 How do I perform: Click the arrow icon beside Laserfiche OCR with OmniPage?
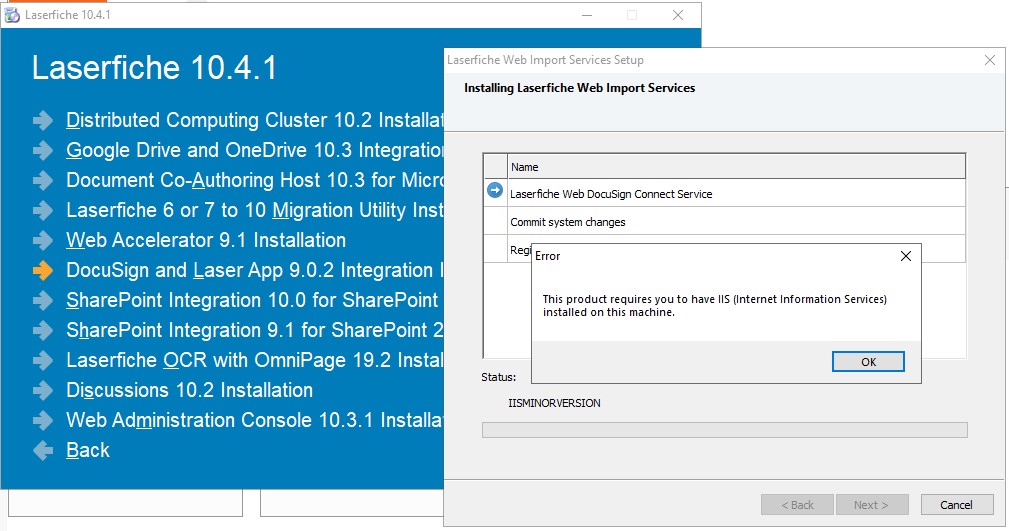(43, 360)
